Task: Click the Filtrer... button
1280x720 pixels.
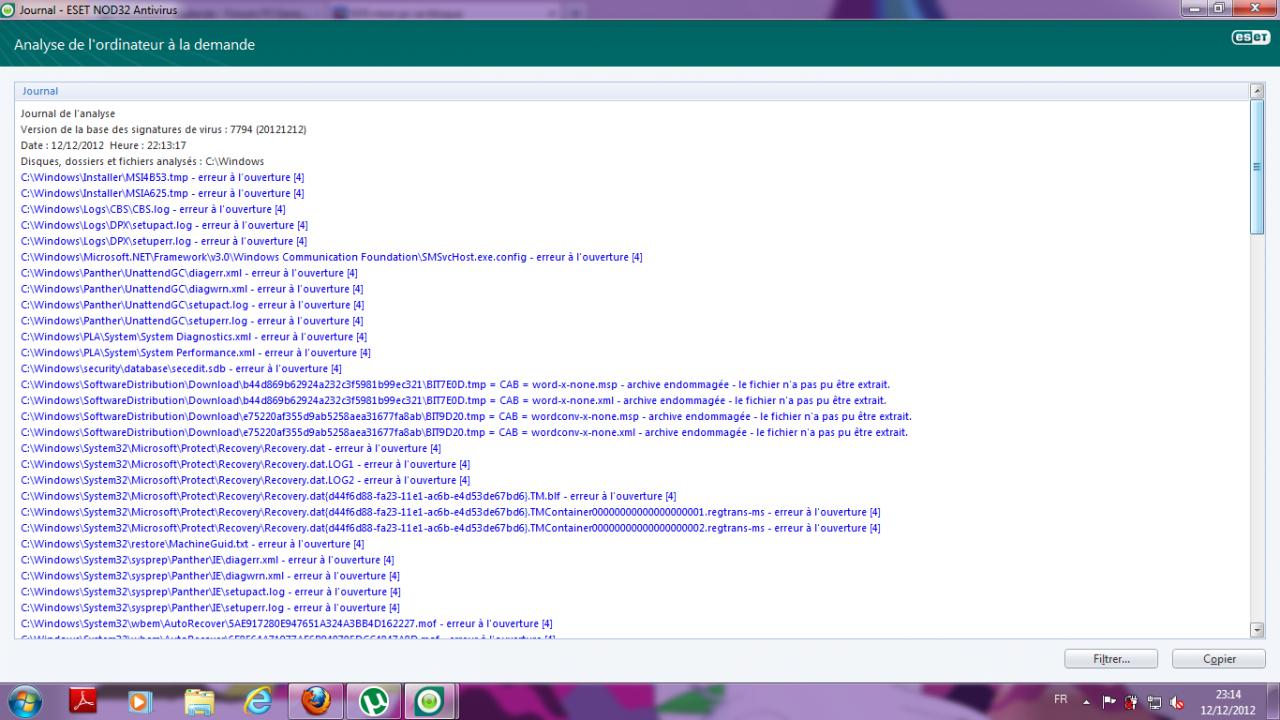Action: click(x=1111, y=659)
